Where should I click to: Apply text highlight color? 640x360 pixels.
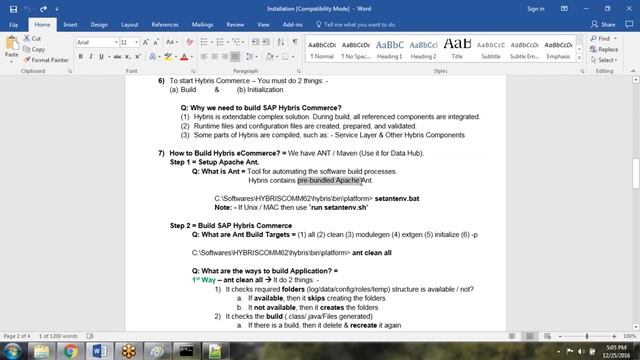pos(168,57)
